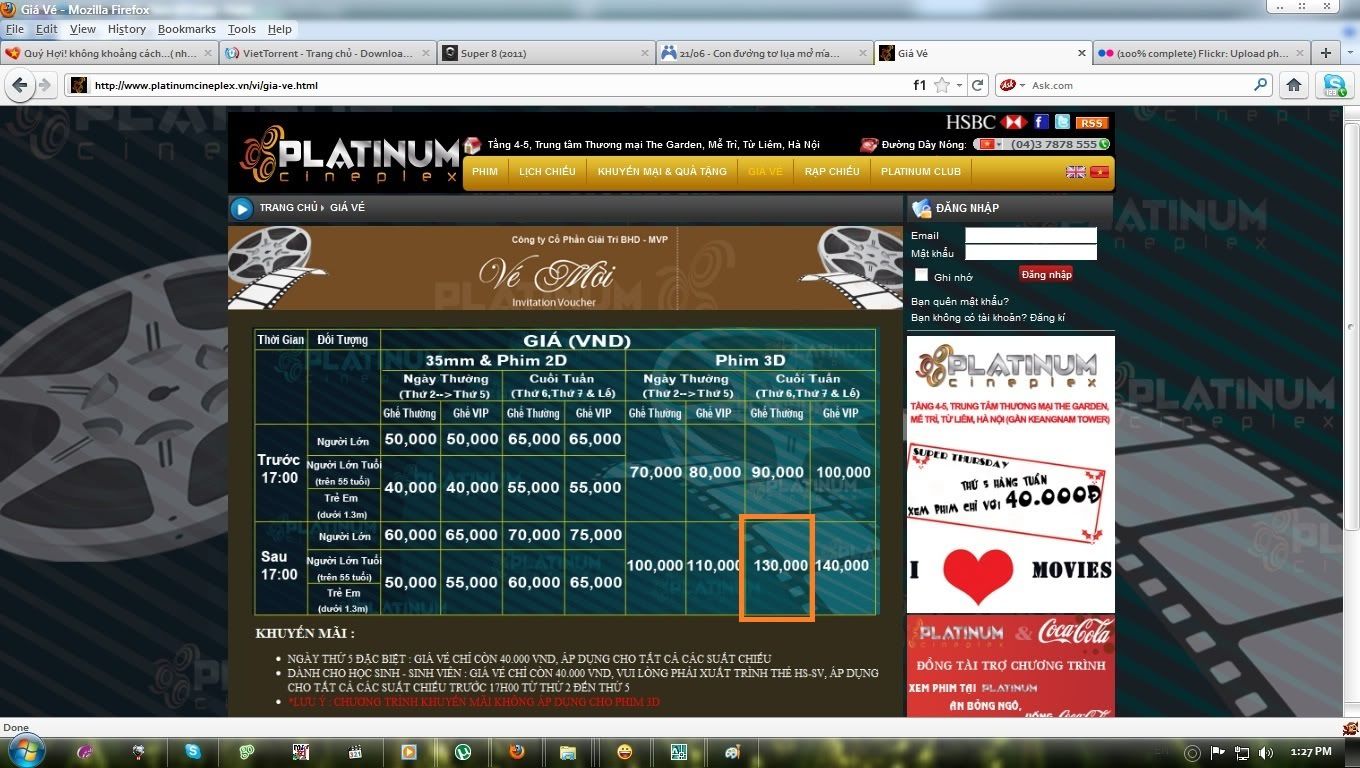This screenshot has width=1360, height=768.
Task: Click the HSBC logo in site header
Action: click(986, 122)
